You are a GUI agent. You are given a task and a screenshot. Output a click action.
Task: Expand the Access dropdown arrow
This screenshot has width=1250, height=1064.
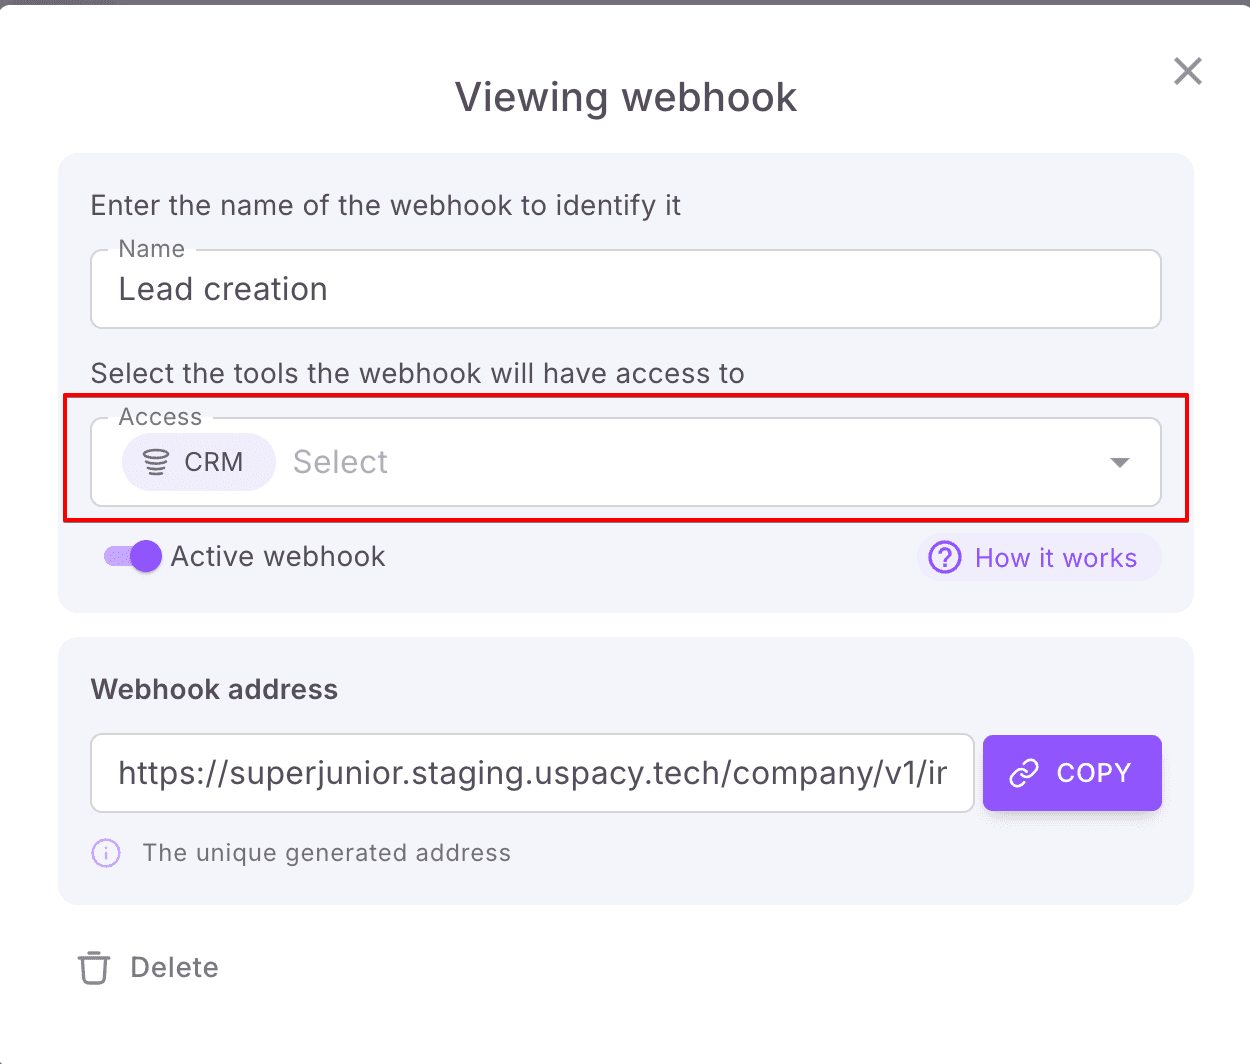point(1119,462)
